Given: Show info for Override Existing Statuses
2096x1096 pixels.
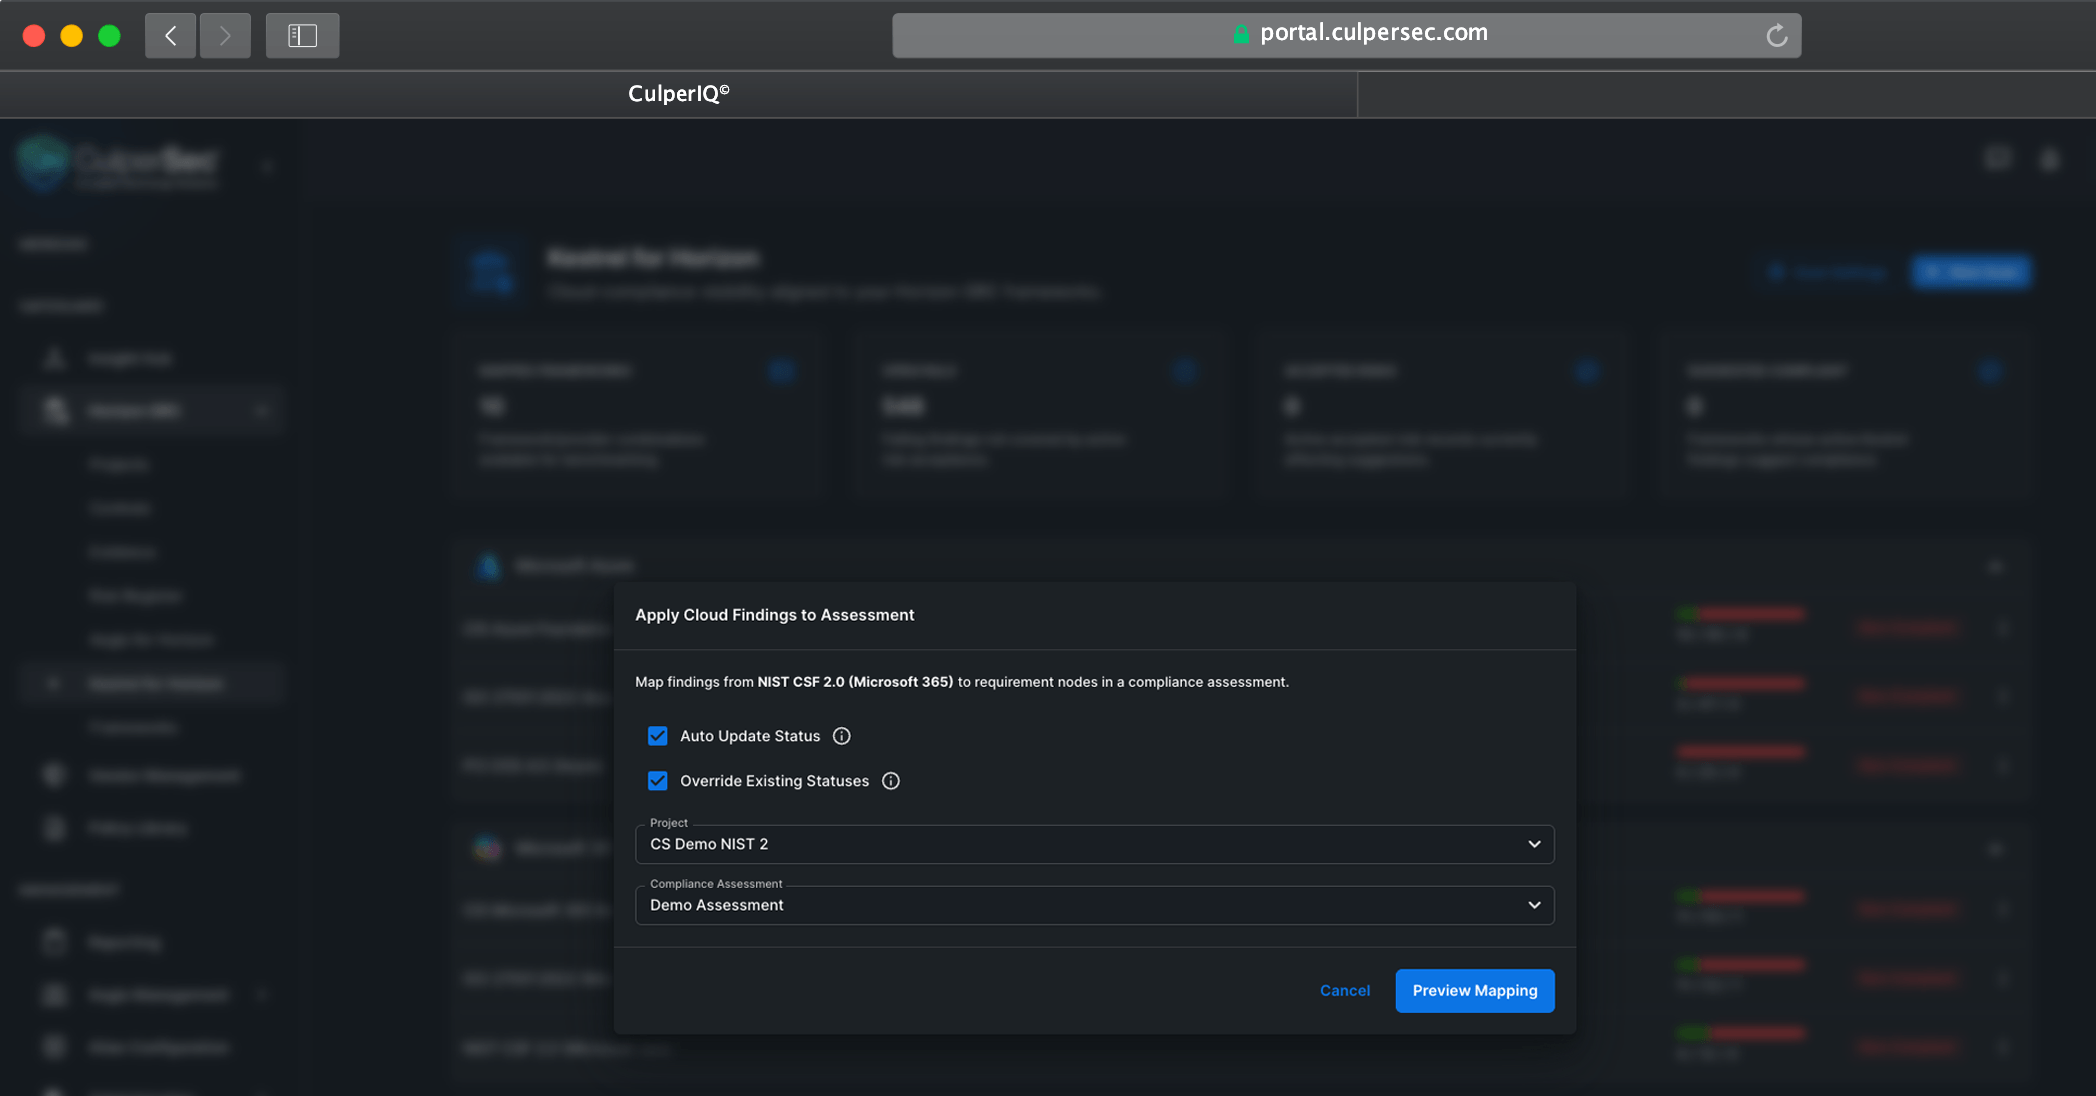Looking at the screenshot, I should click(x=891, y=781).
